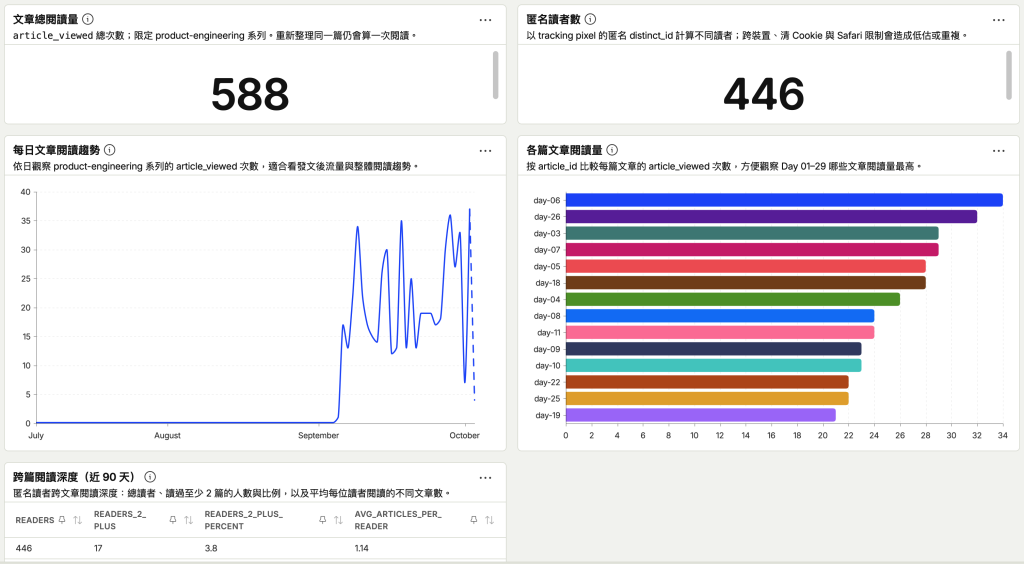Click info icon beside 匿名讀者數 title
Image resolution: width=1024 pixels, height=564 pixels.
590,20
